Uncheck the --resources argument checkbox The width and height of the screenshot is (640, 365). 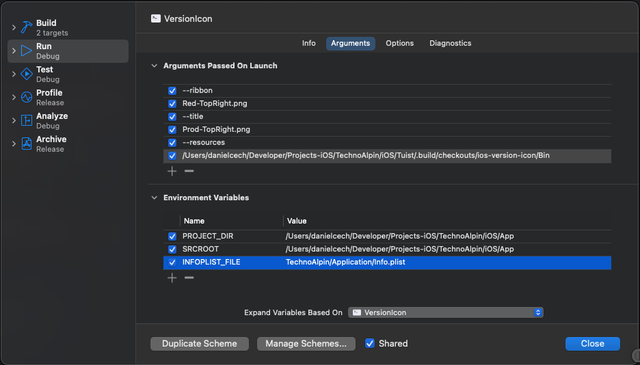(172, 143)
